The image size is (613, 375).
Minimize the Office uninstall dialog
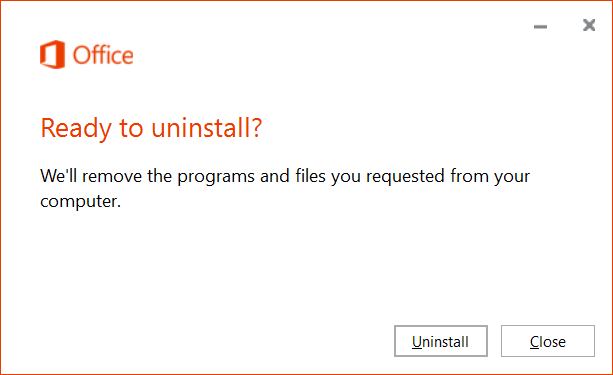(540, 27)
